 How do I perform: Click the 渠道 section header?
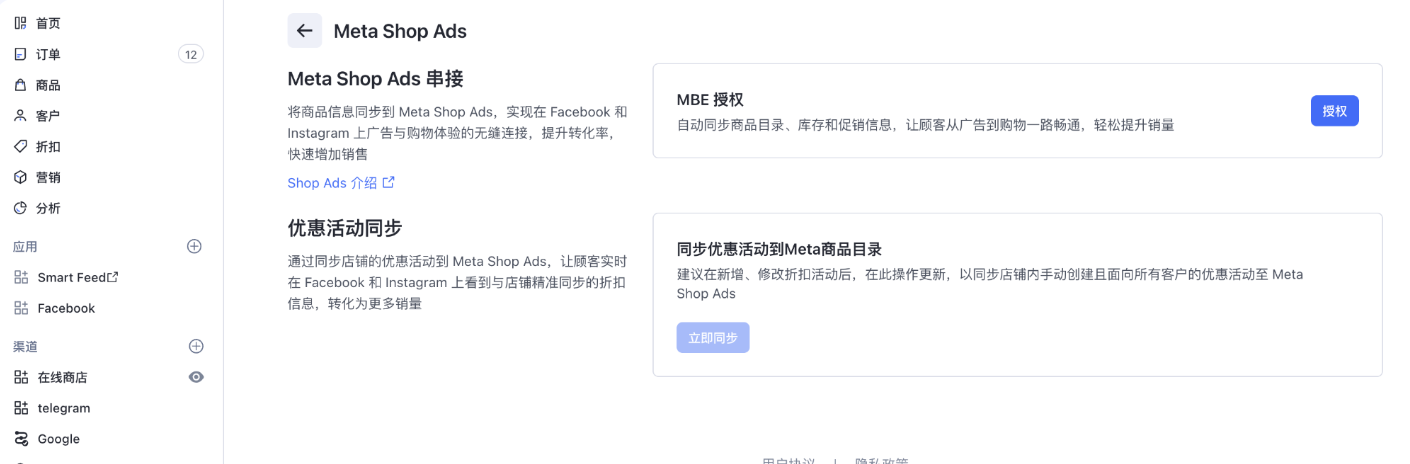tap(25, 346)
